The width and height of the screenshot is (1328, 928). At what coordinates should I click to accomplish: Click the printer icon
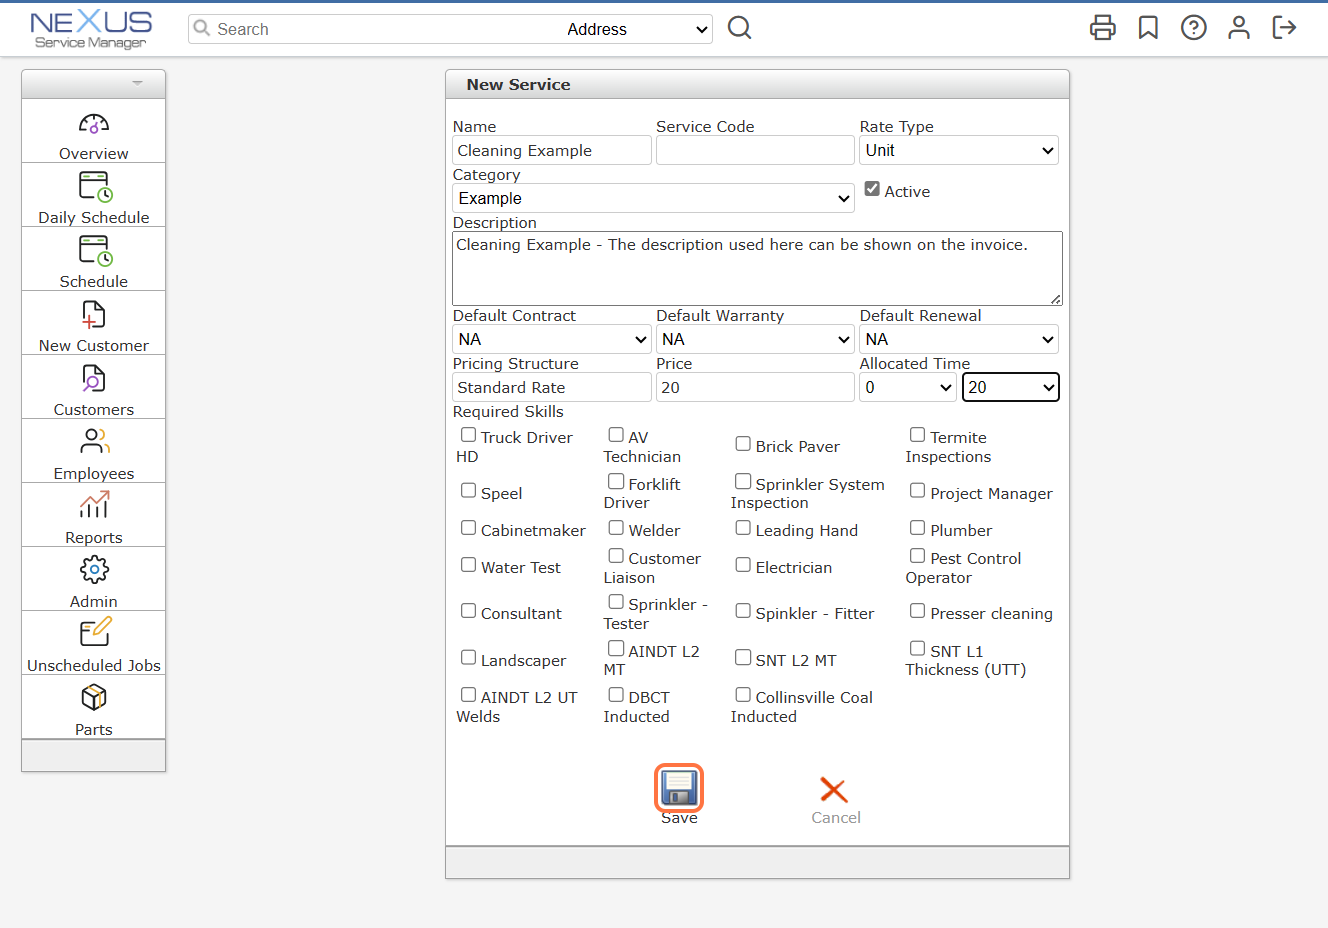coord(1103,28)
